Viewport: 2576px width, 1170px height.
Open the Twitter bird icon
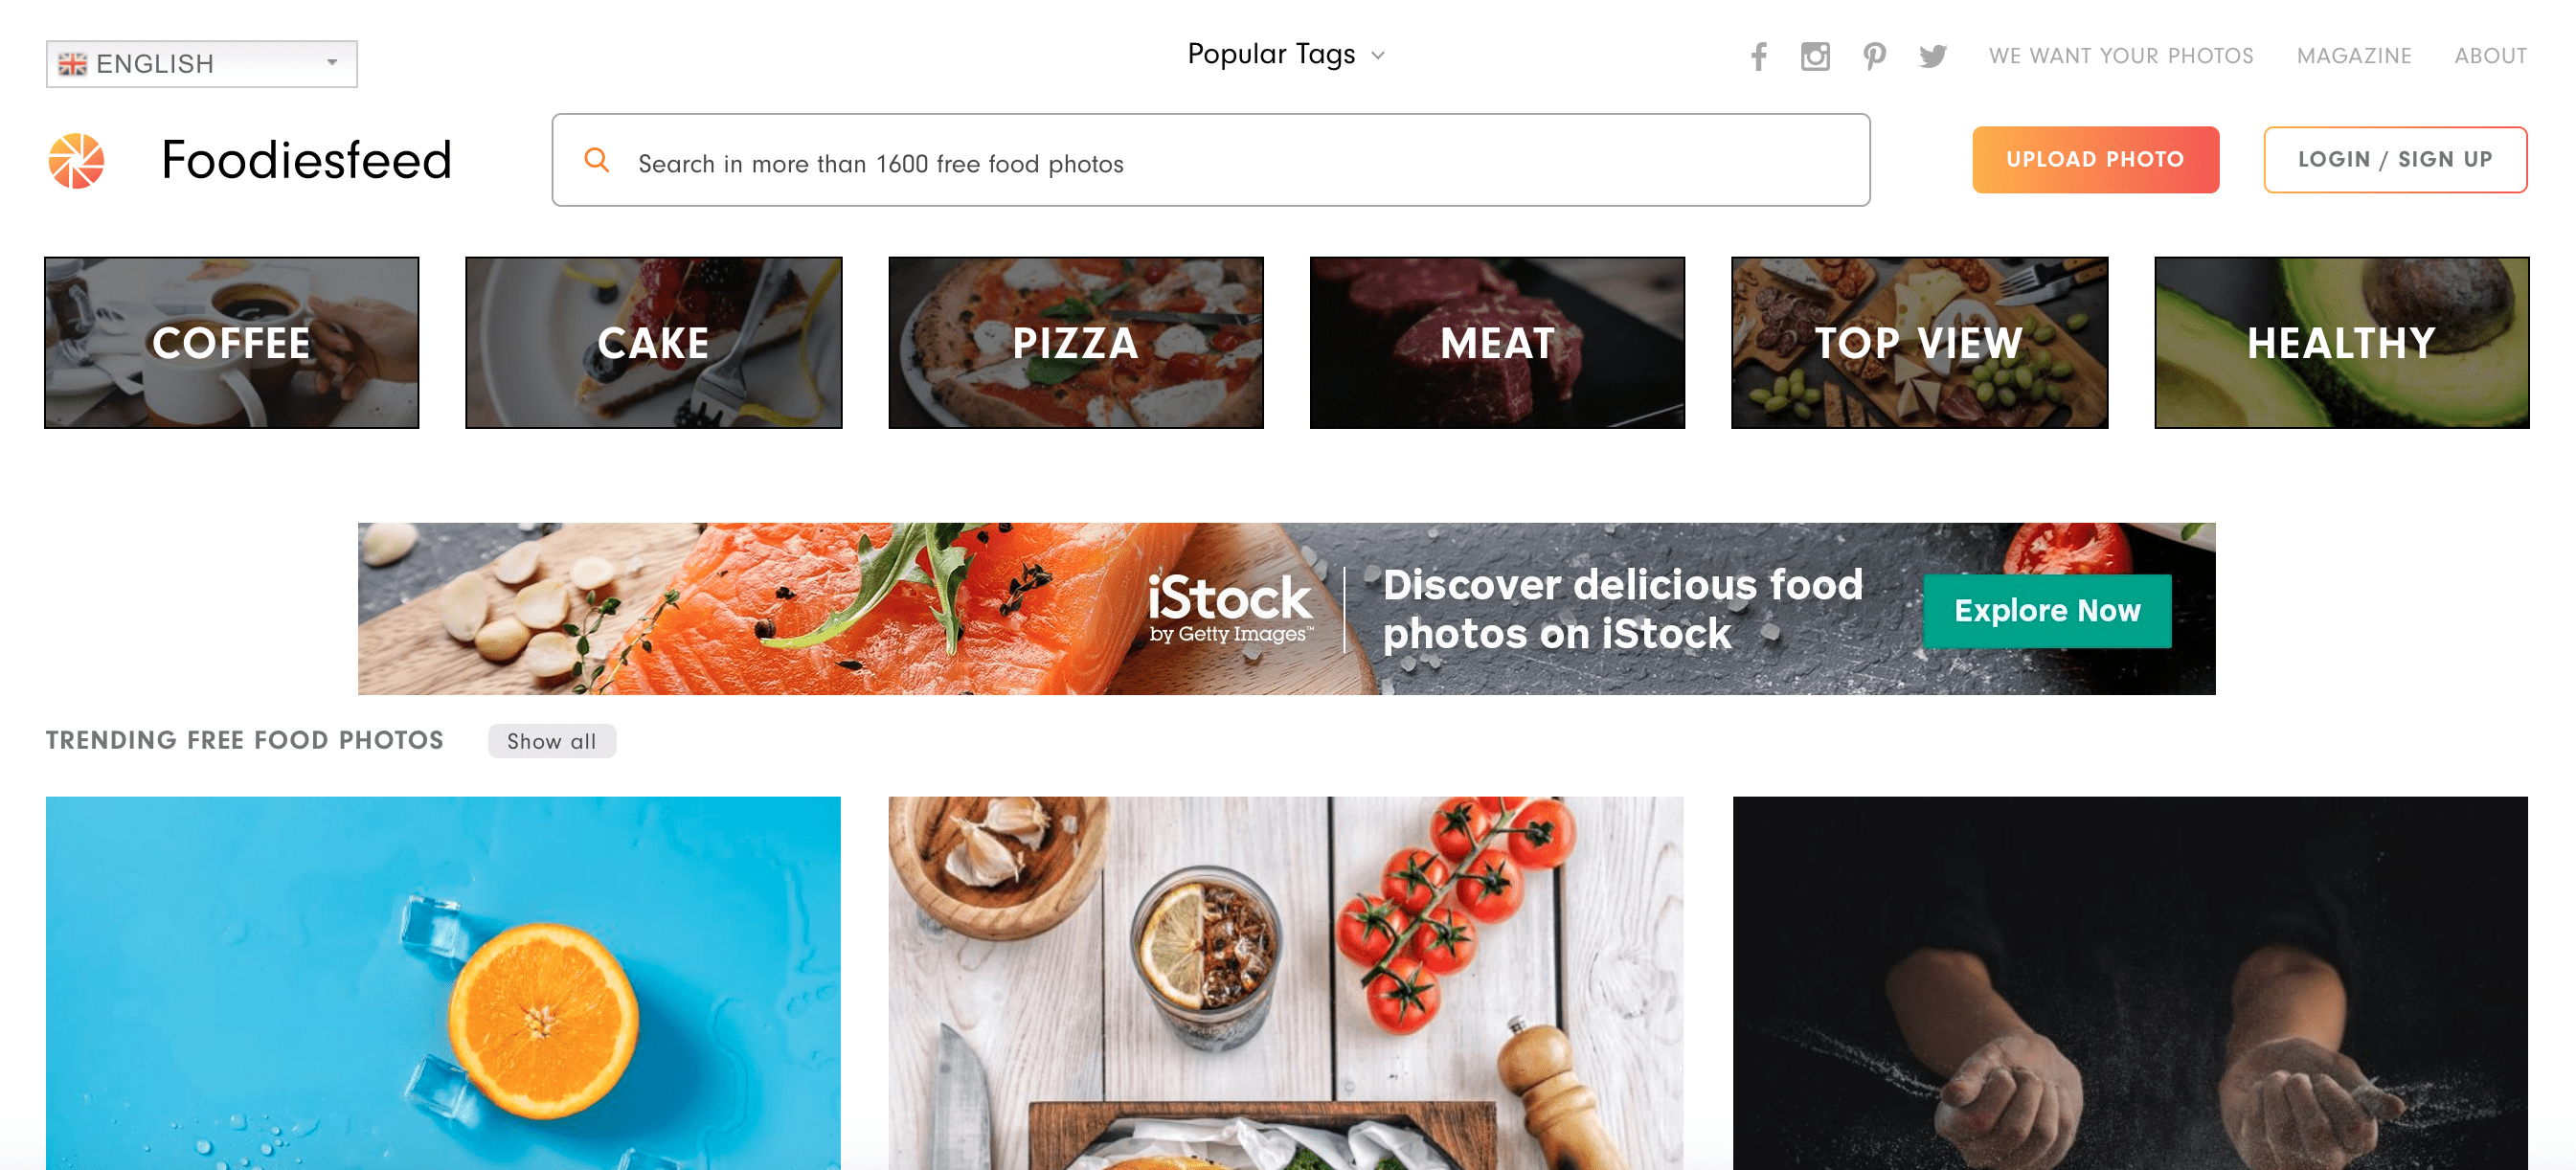pyautogui.click(x=1932, y=56)
